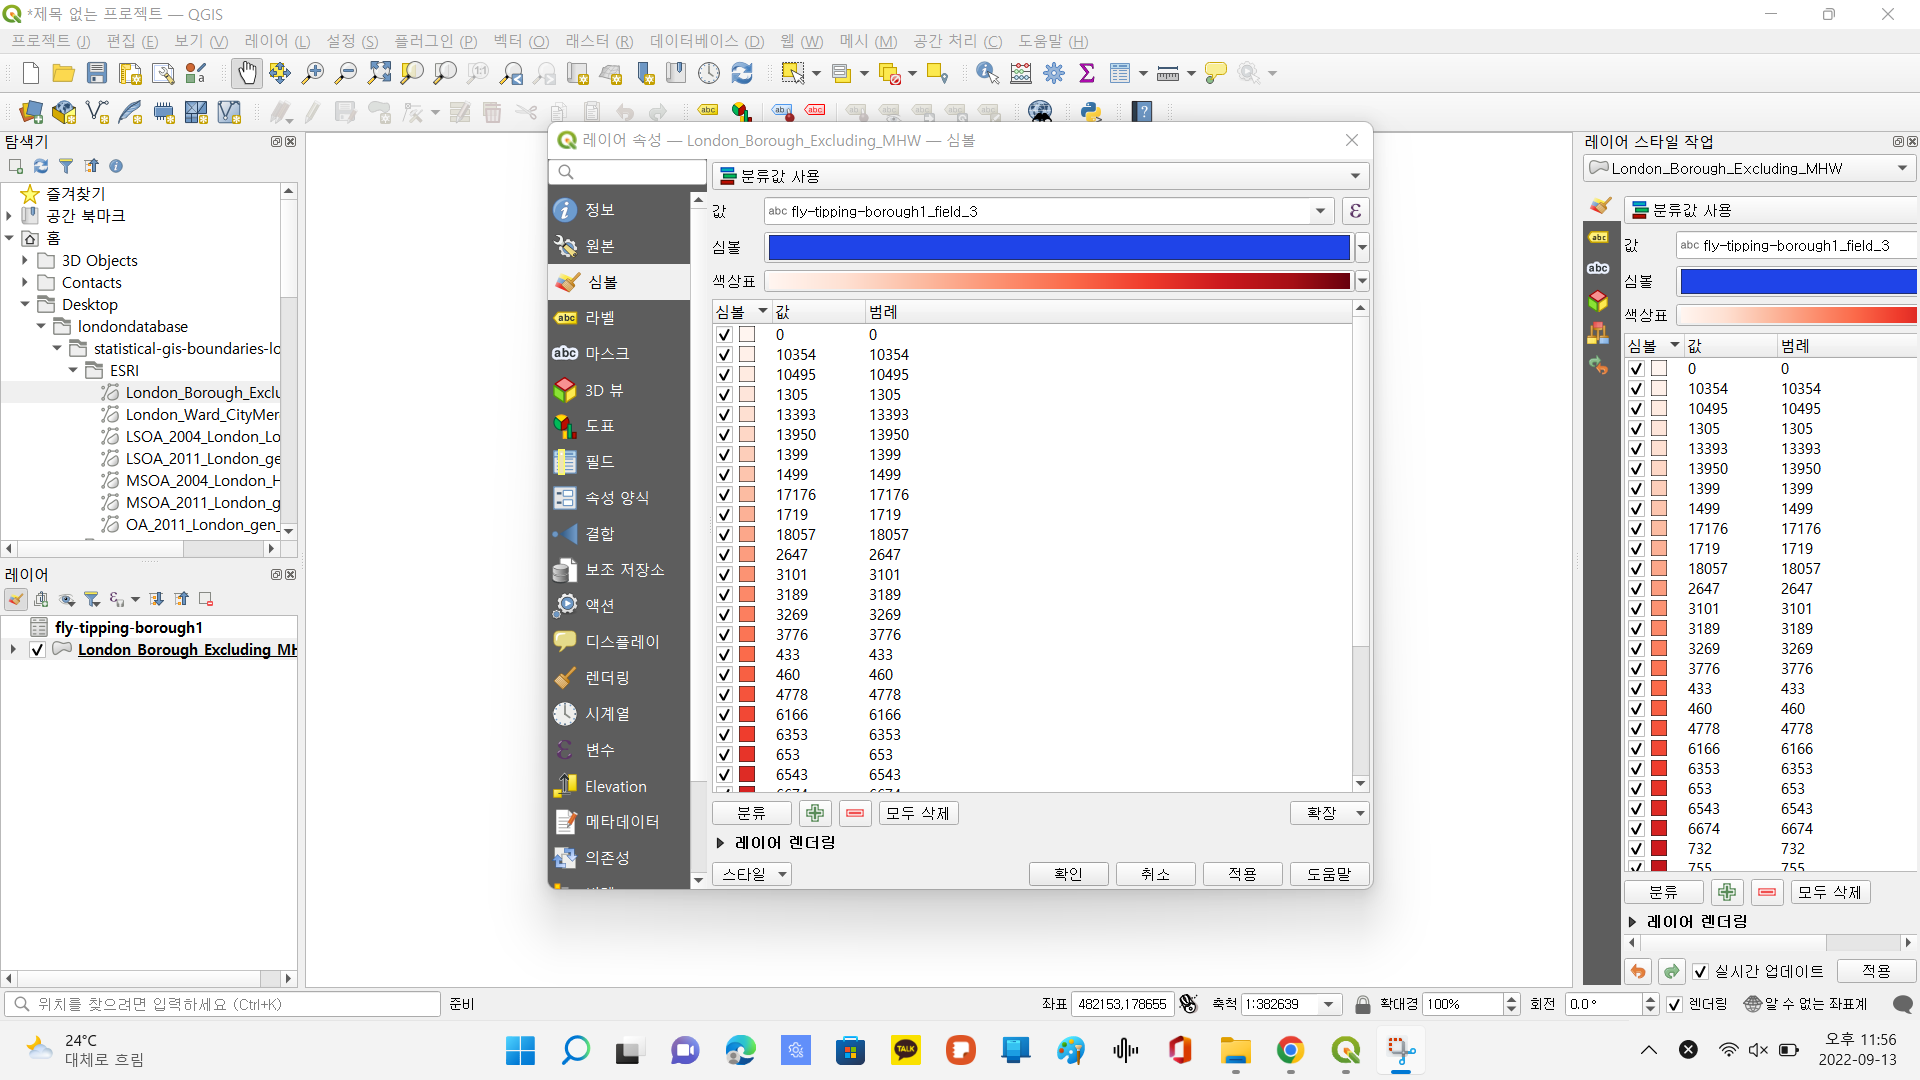Open 3D View settings via the cube icon

click(1598, 301)
